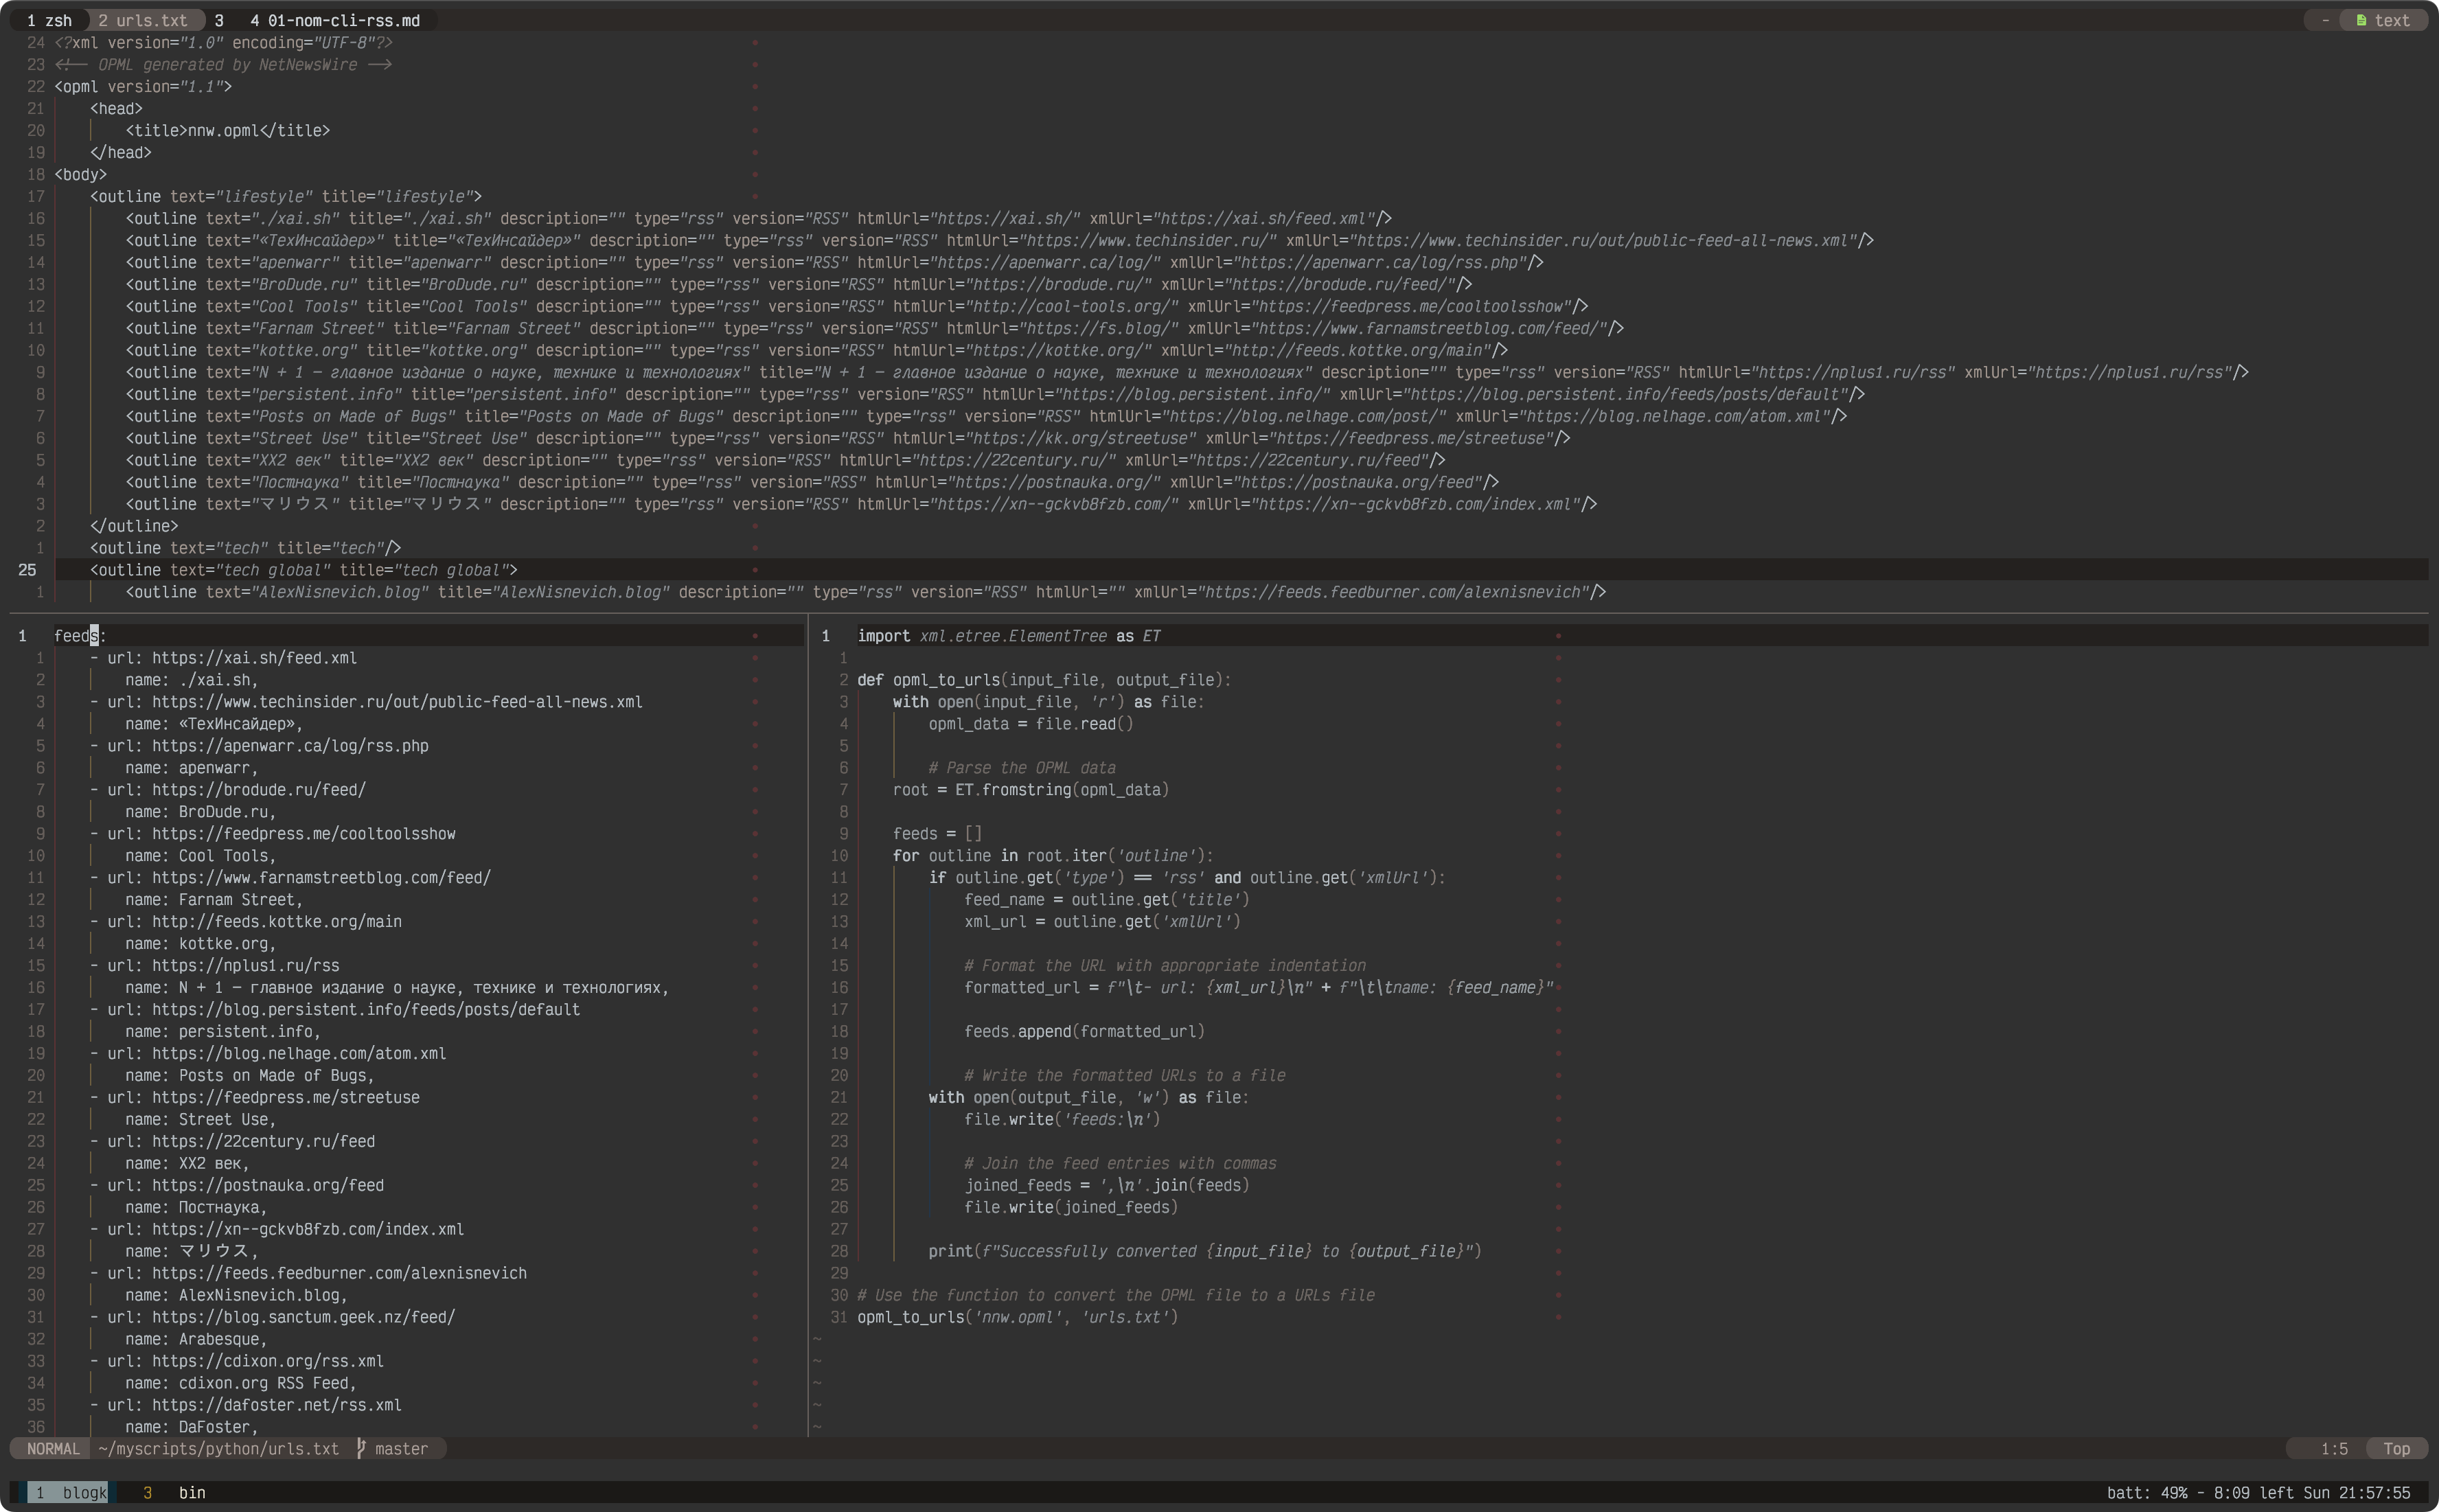
Task: Click the '~/myscripts/python/urls.txt' path in statusline
Action: (x=218, y=1448)
